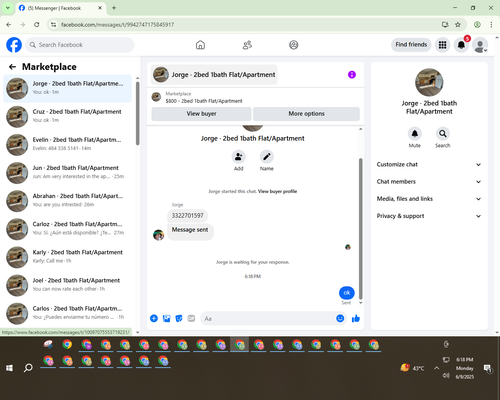Viewport: 500px width, 400px height.
Task: Open the Home feed icon
Action: pyautogui.click(x=200, y=45)
